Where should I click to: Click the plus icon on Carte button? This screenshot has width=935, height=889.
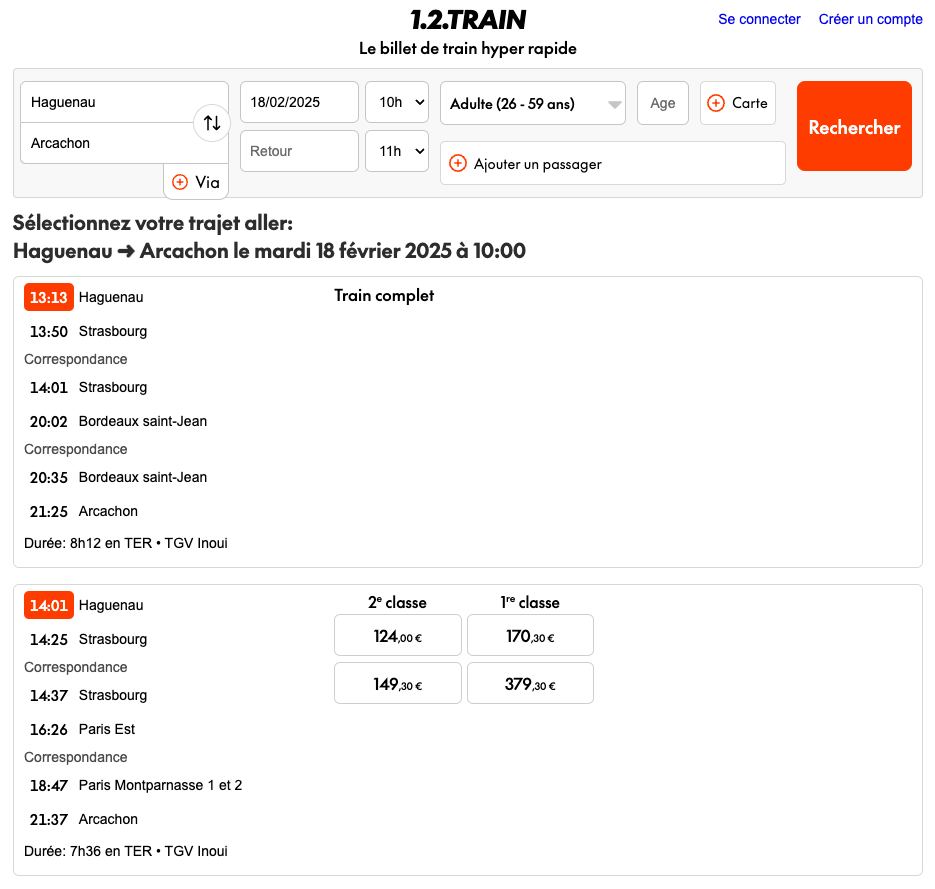(x=716, y=103)
